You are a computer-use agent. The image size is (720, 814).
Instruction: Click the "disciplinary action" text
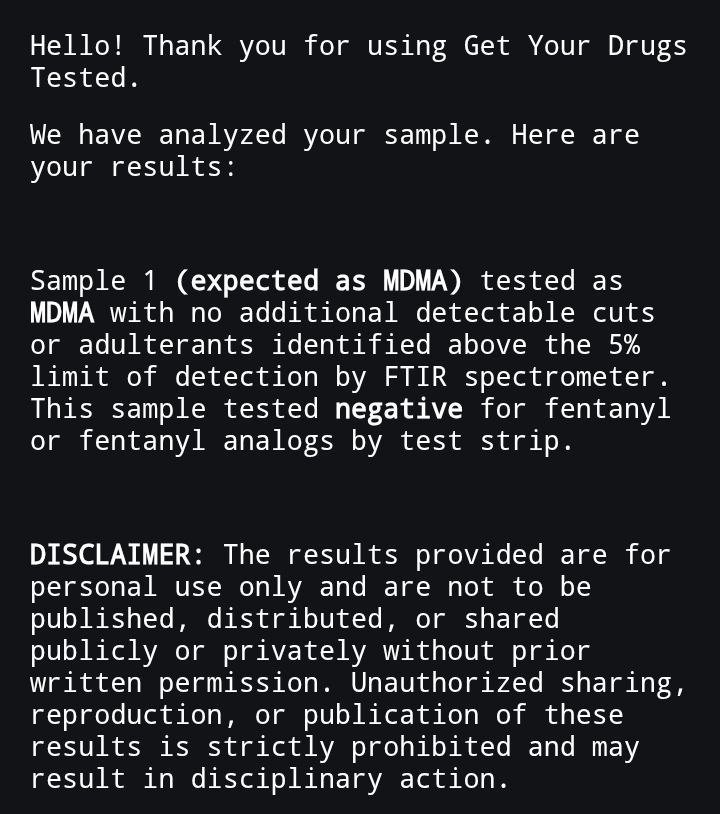click(342, 779)
